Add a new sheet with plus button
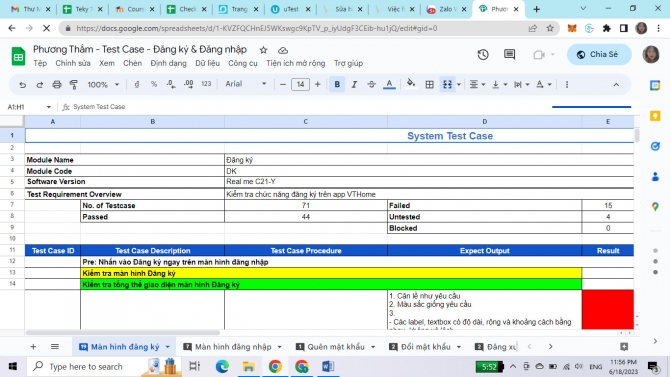The image size is (670, 377). [x=33, y=347]
